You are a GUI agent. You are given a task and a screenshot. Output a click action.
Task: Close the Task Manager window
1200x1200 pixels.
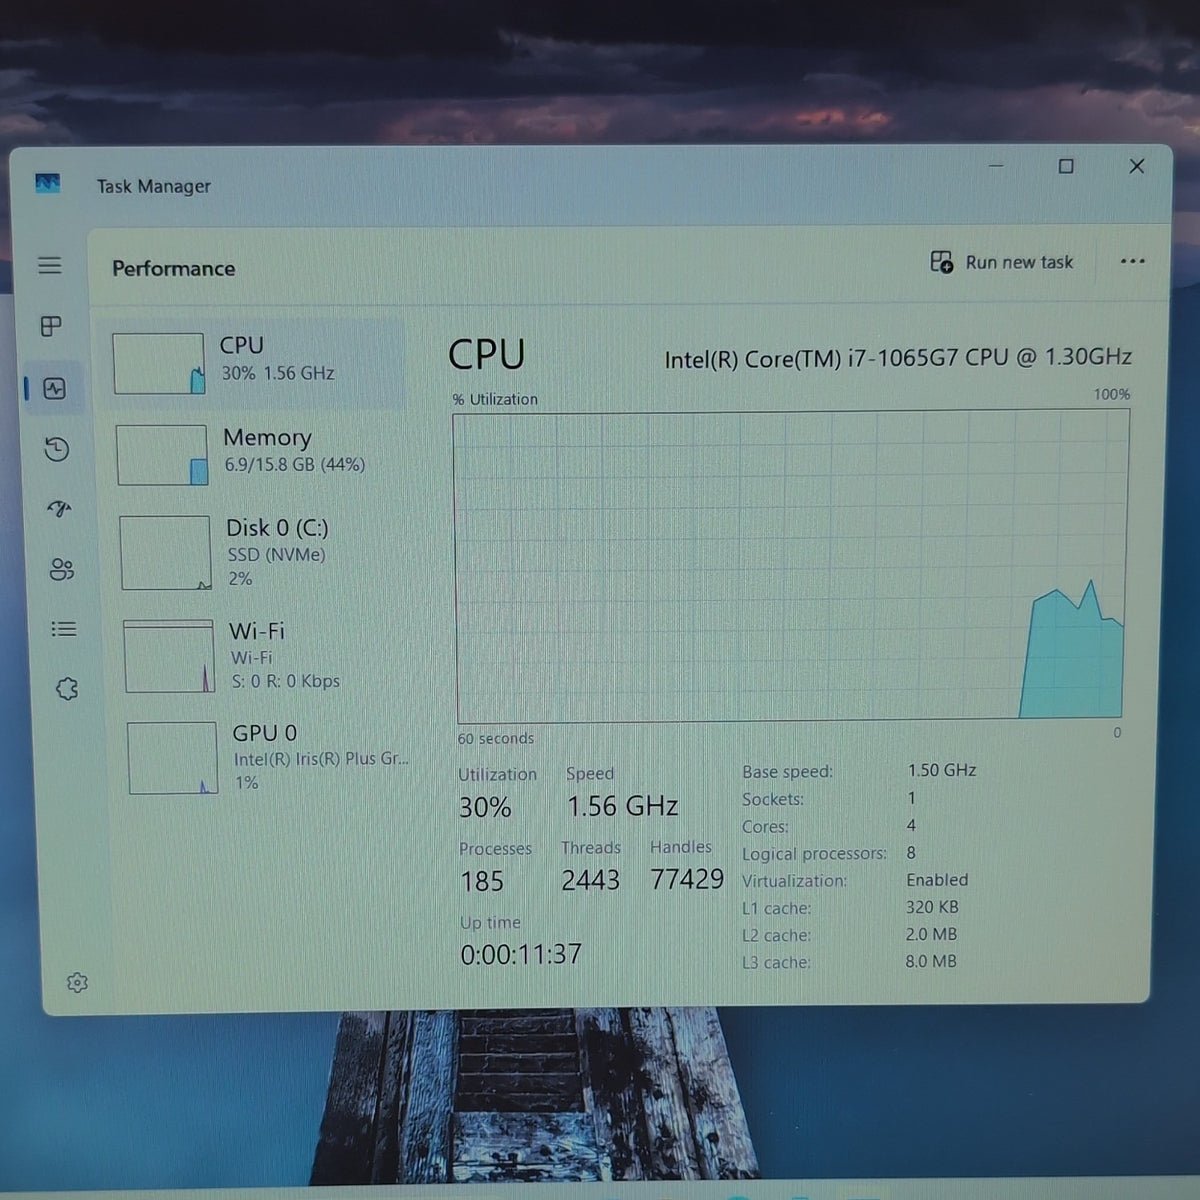point(1137,166)
